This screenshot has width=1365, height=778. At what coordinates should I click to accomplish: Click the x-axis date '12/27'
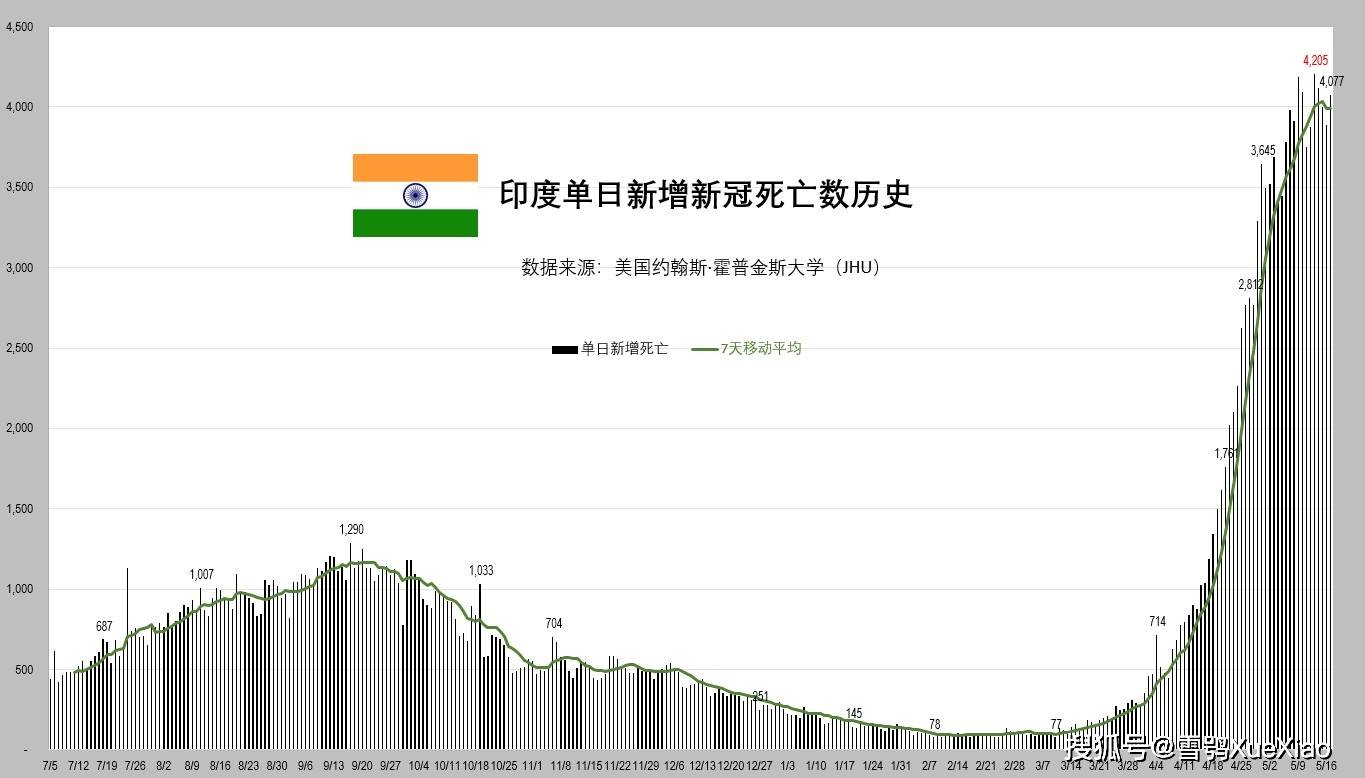click(760, 766)
